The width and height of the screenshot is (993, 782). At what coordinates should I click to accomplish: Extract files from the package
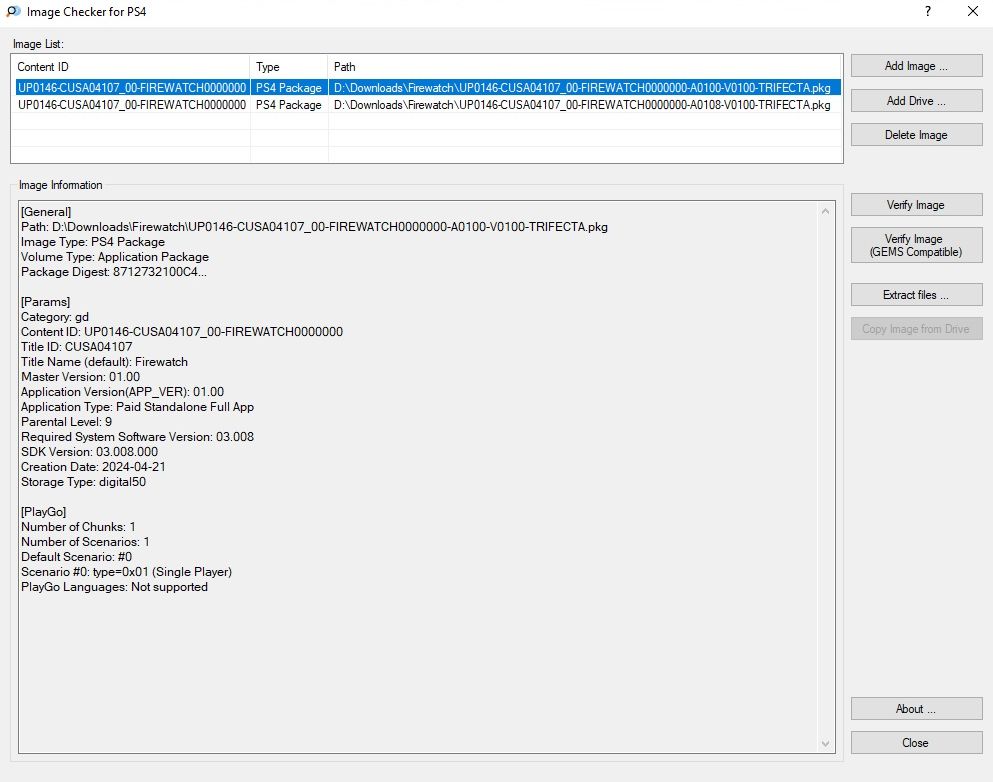916,294
